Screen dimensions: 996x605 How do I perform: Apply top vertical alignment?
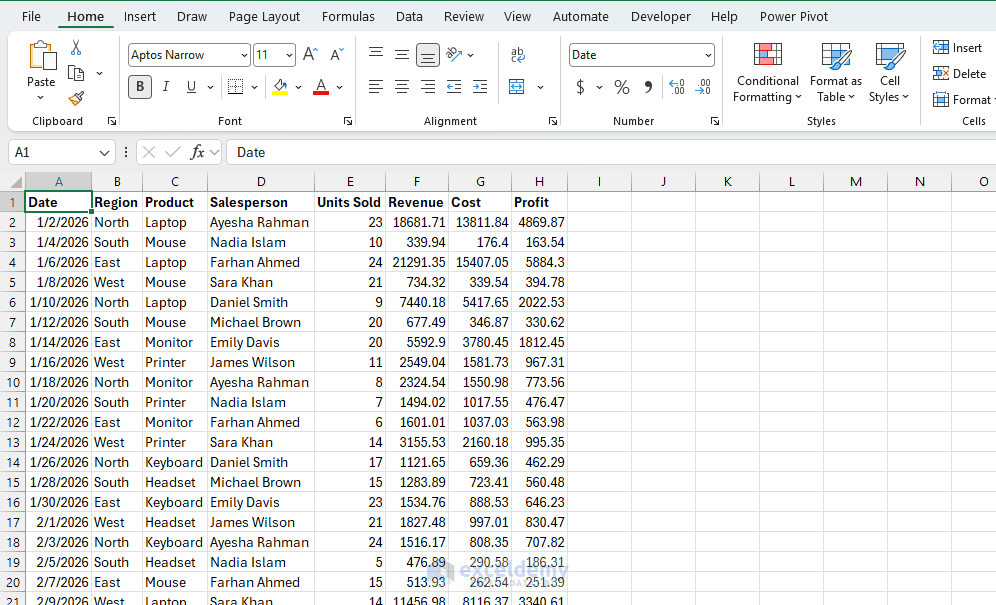pos(376,55)
